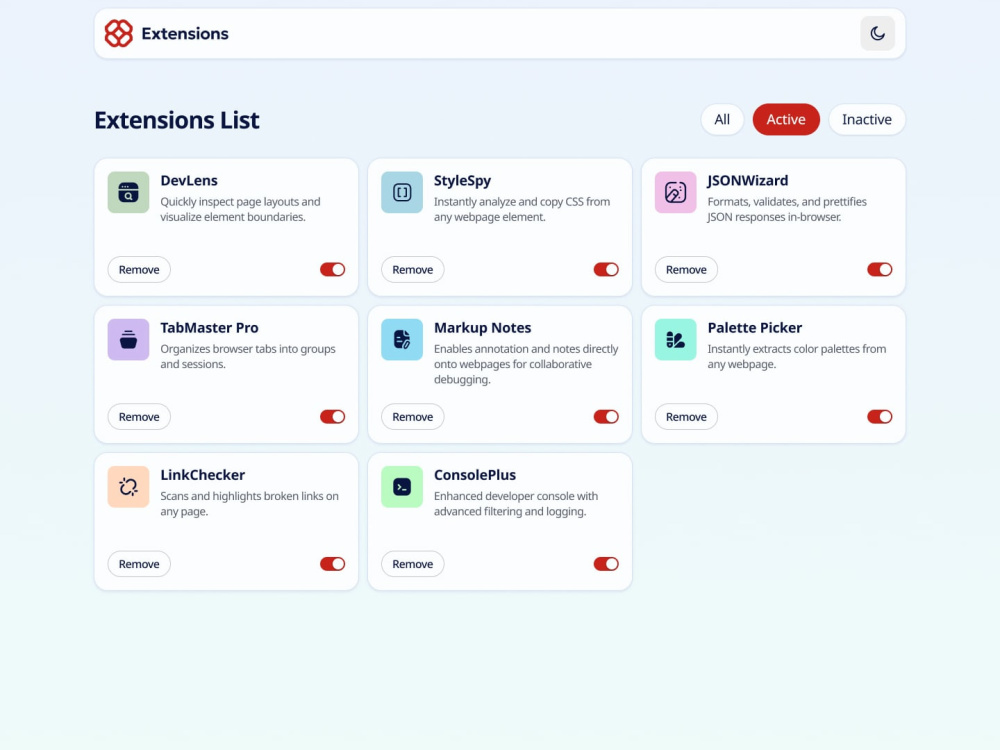Turn off the LinkChecker toggle

(332, 564)
